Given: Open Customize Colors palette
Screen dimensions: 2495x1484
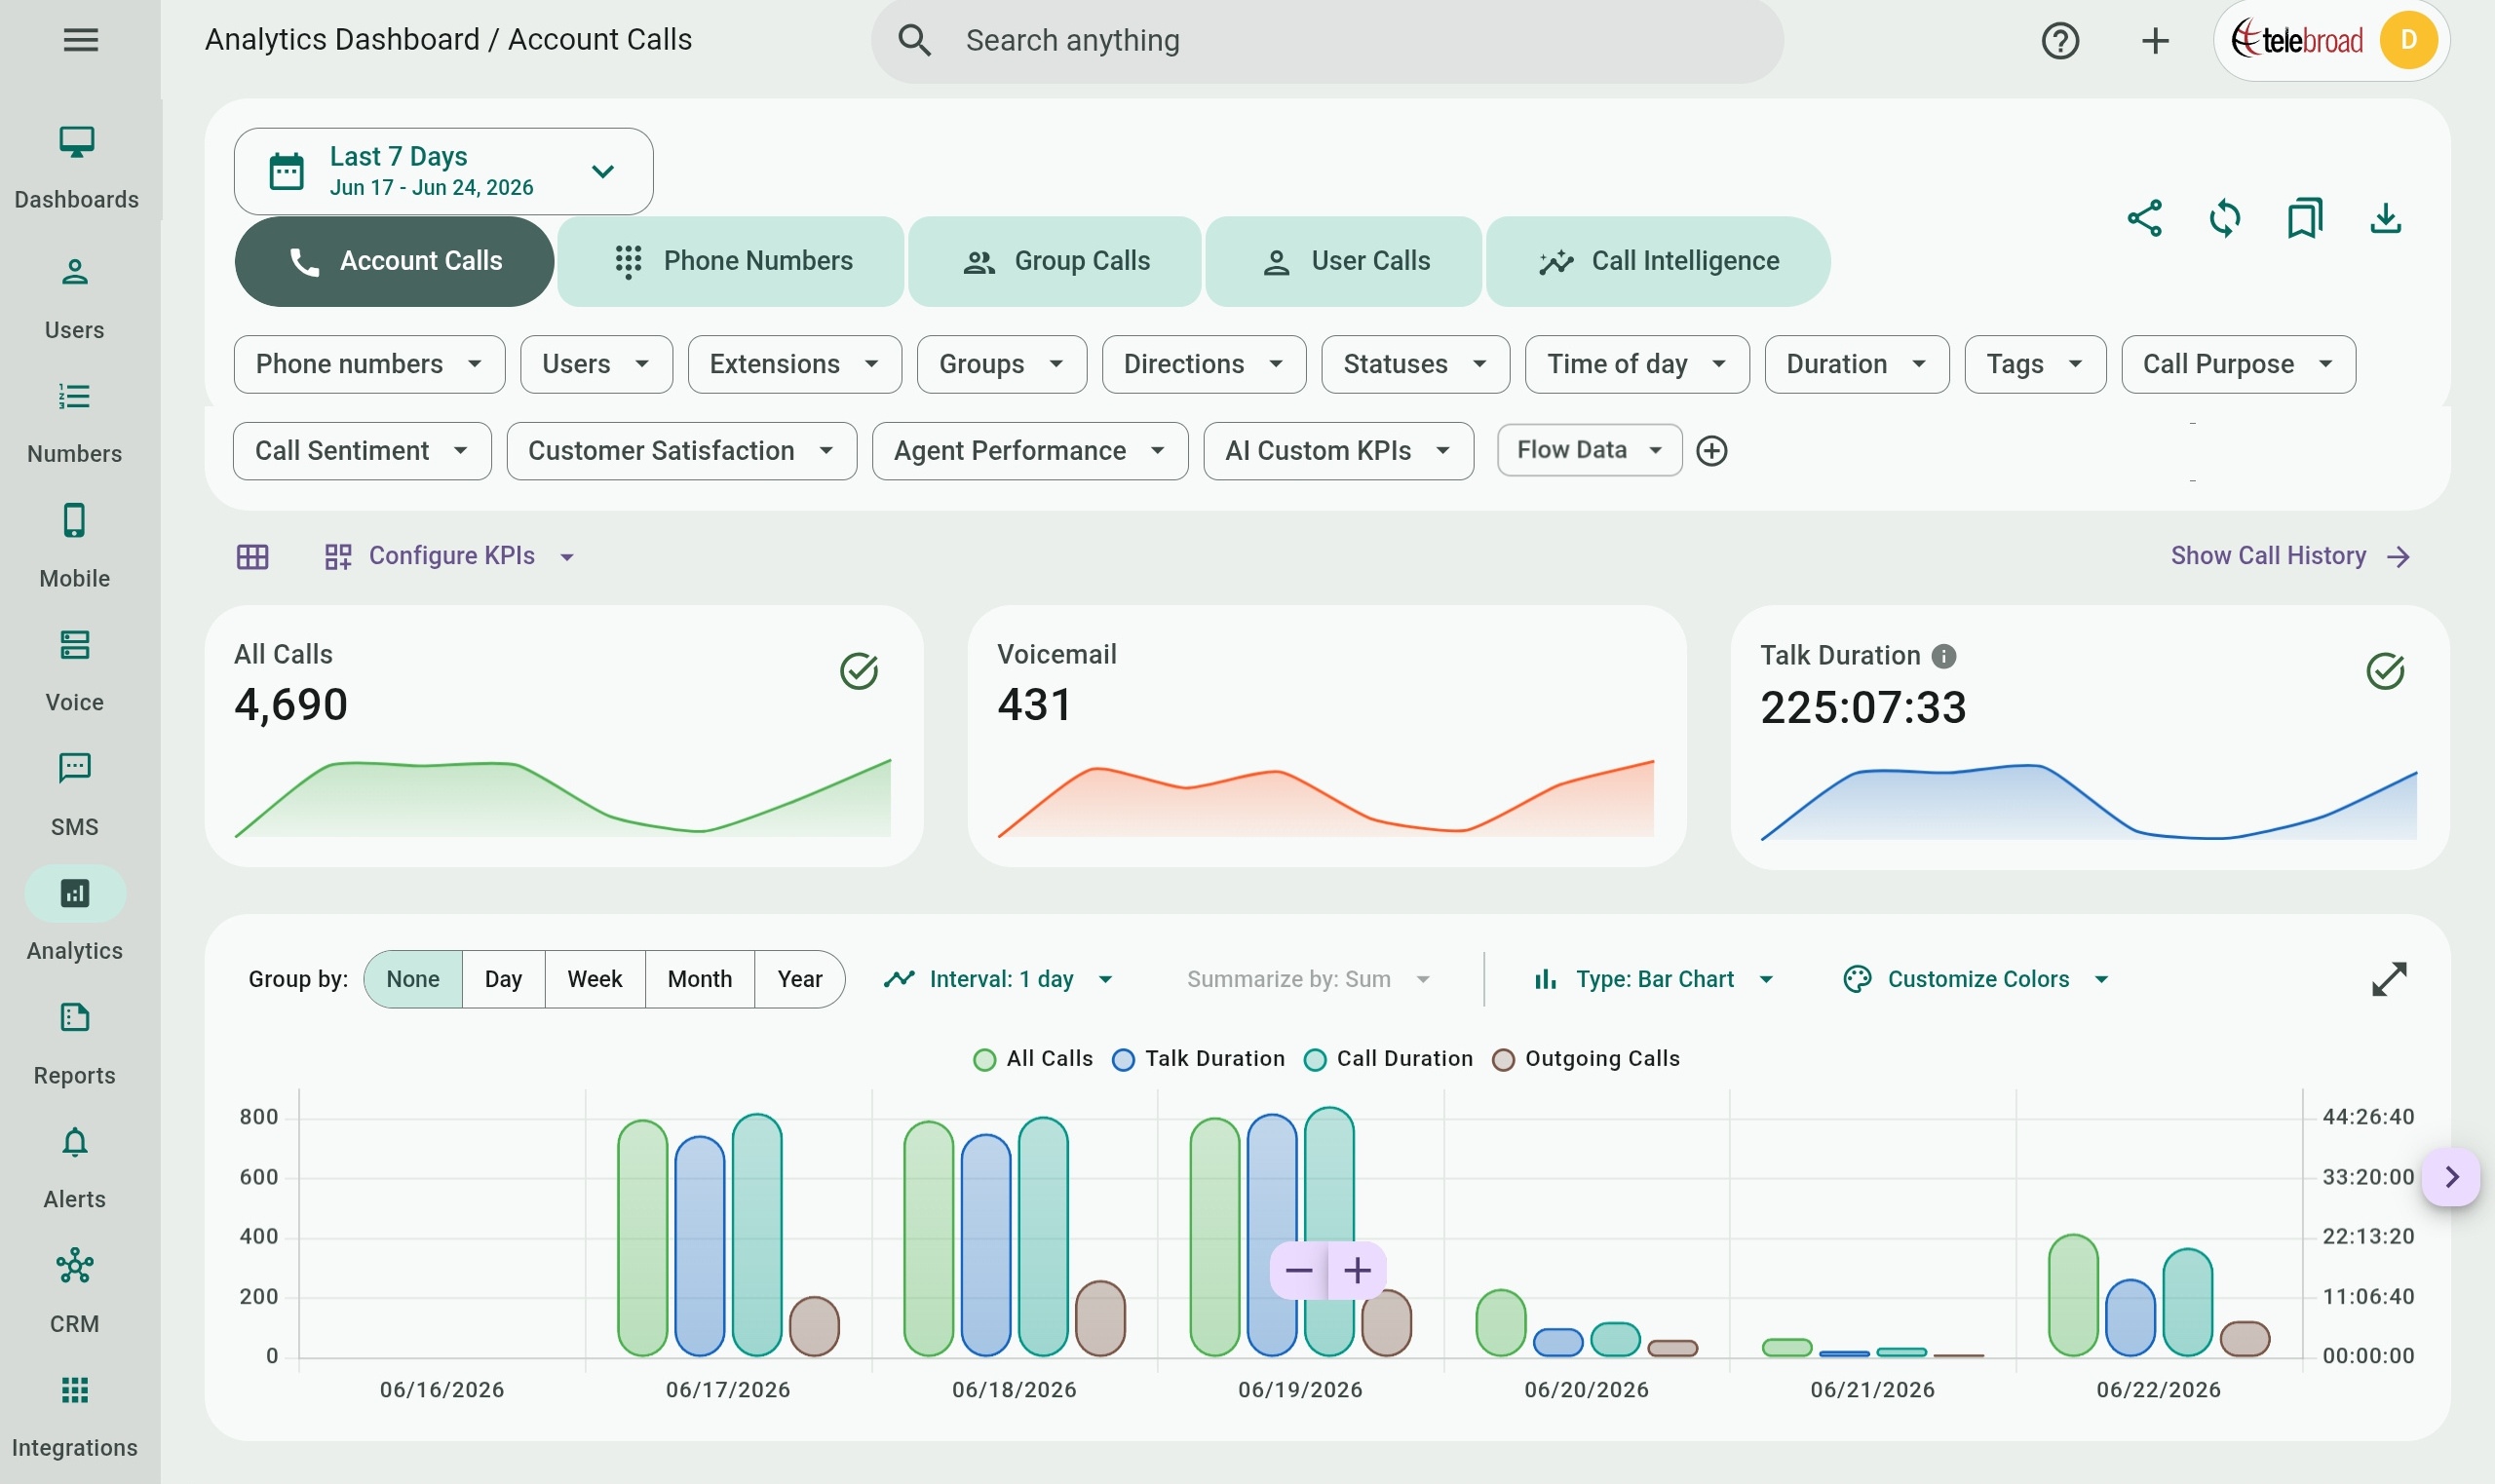Looking at the screenshot, I should click(x=1976, y=979).
